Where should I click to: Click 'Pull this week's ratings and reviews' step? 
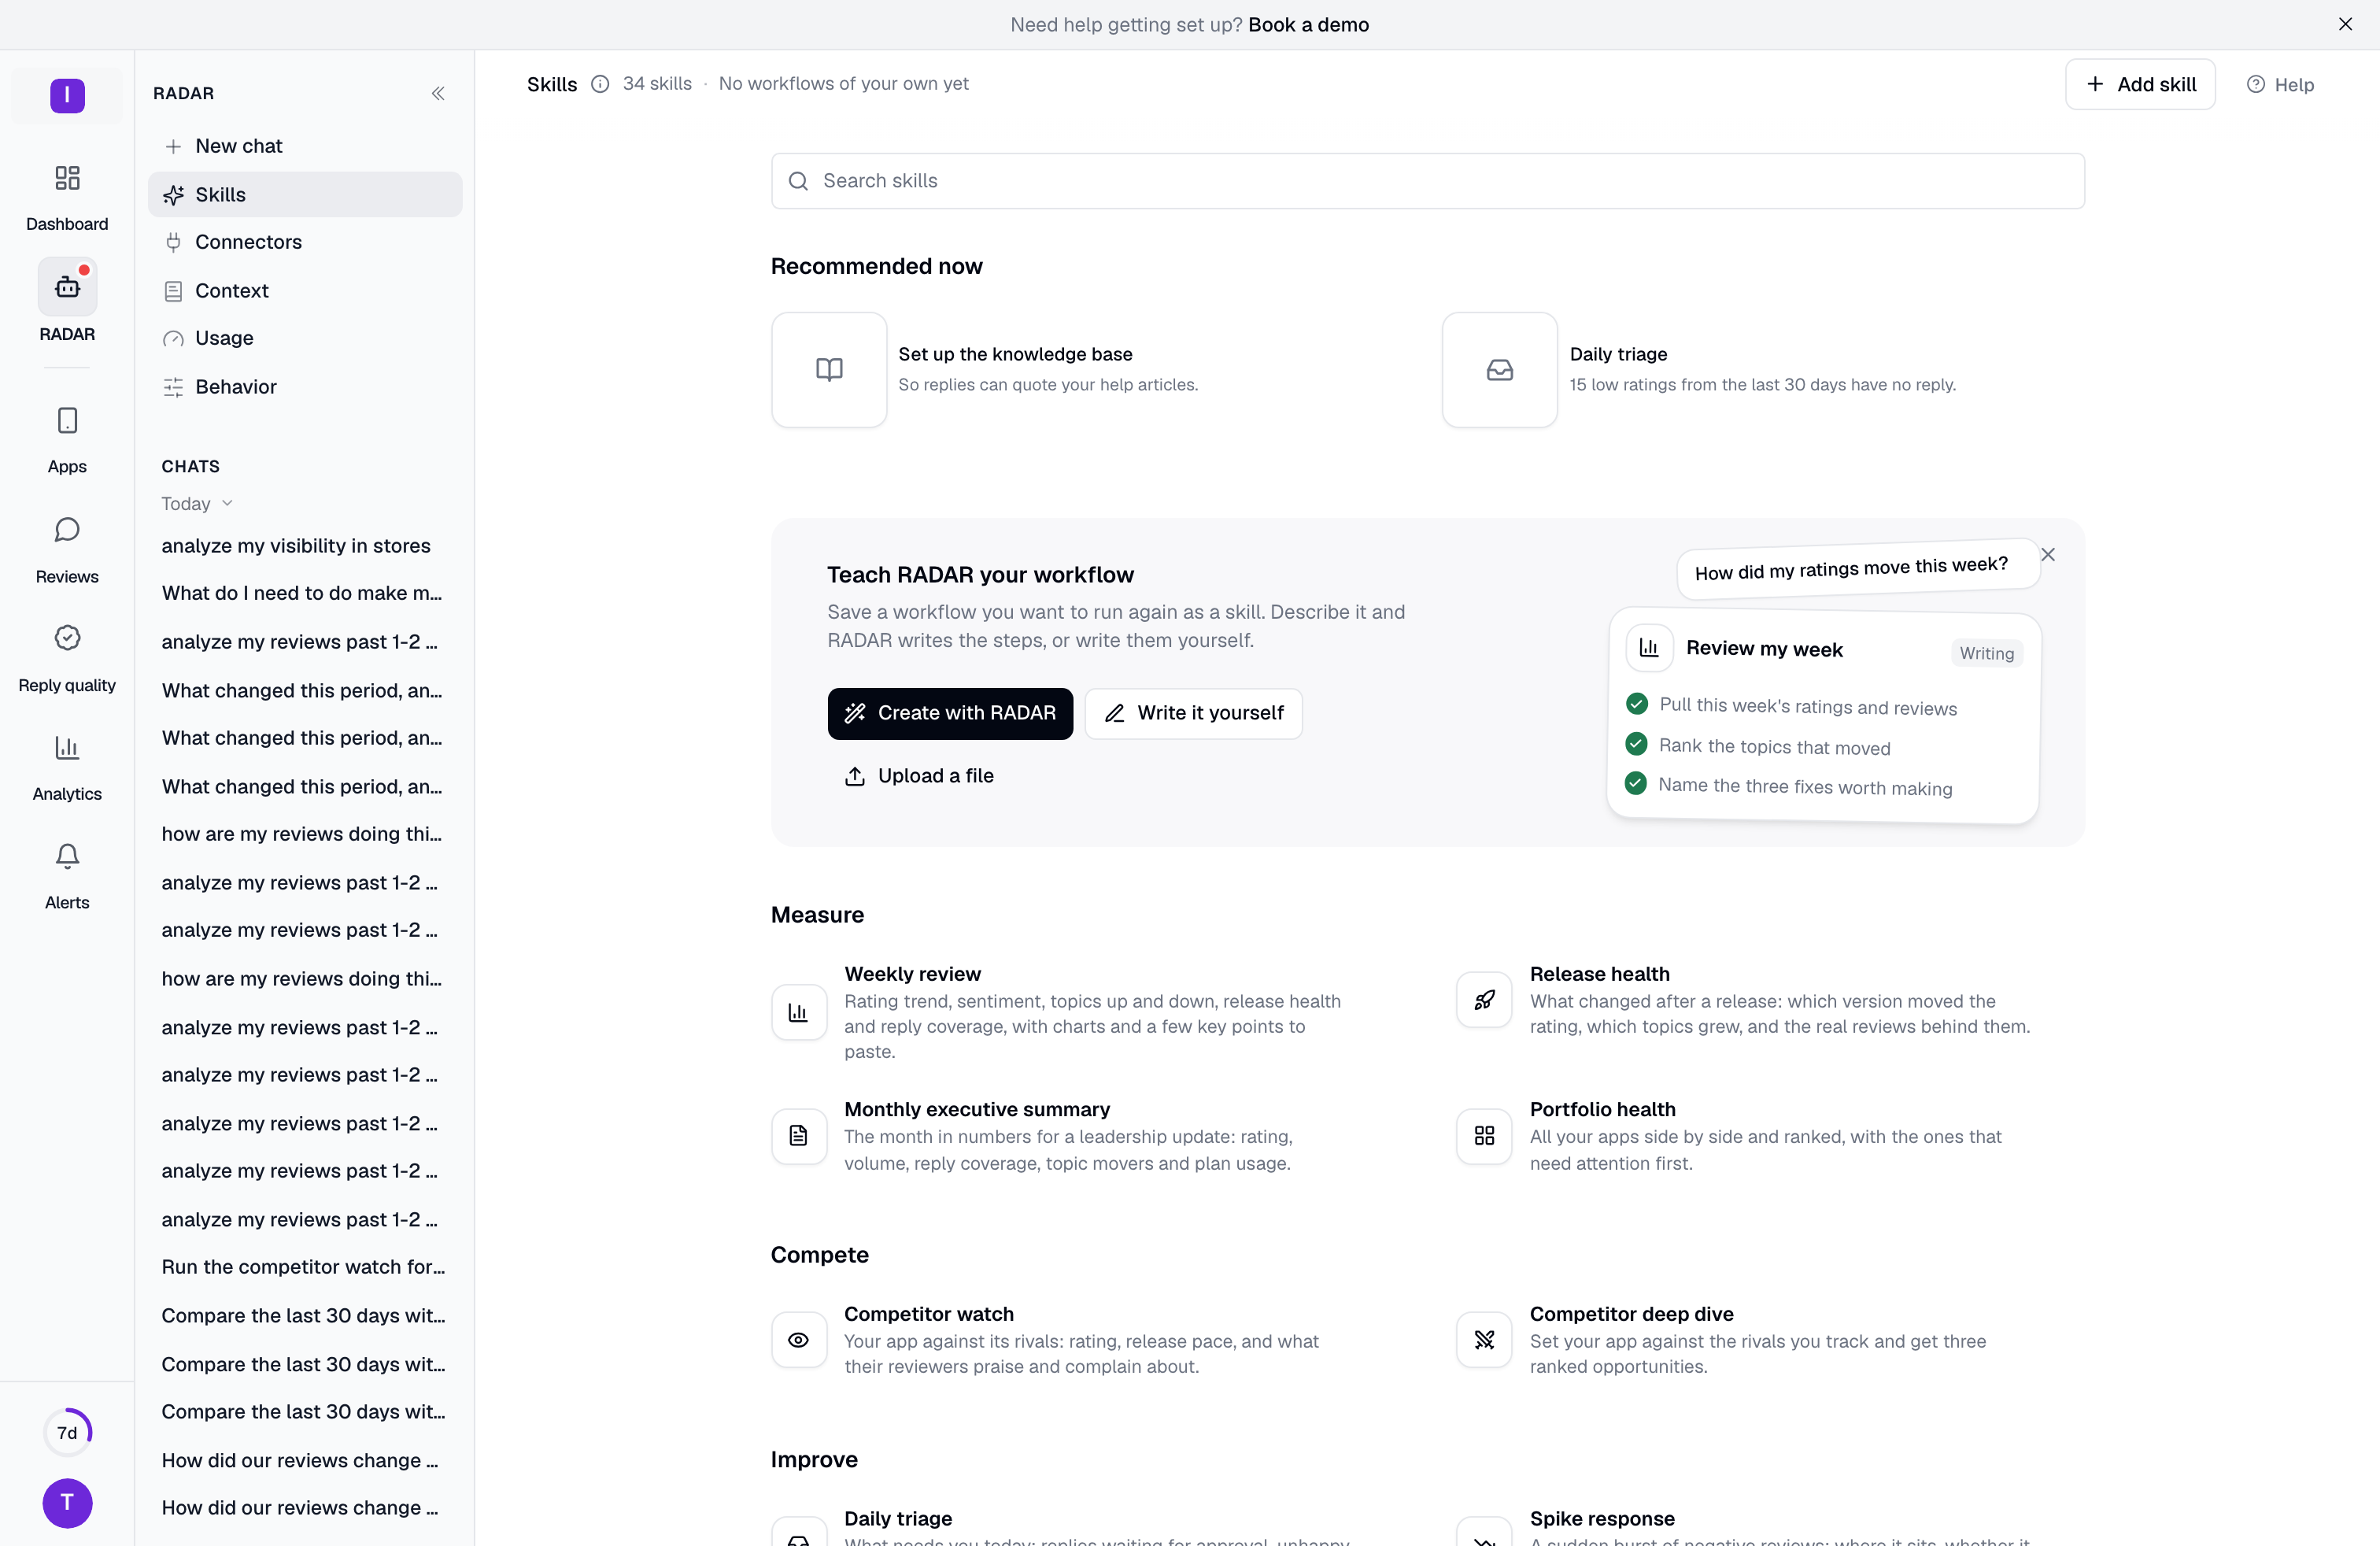[1807, 706]
